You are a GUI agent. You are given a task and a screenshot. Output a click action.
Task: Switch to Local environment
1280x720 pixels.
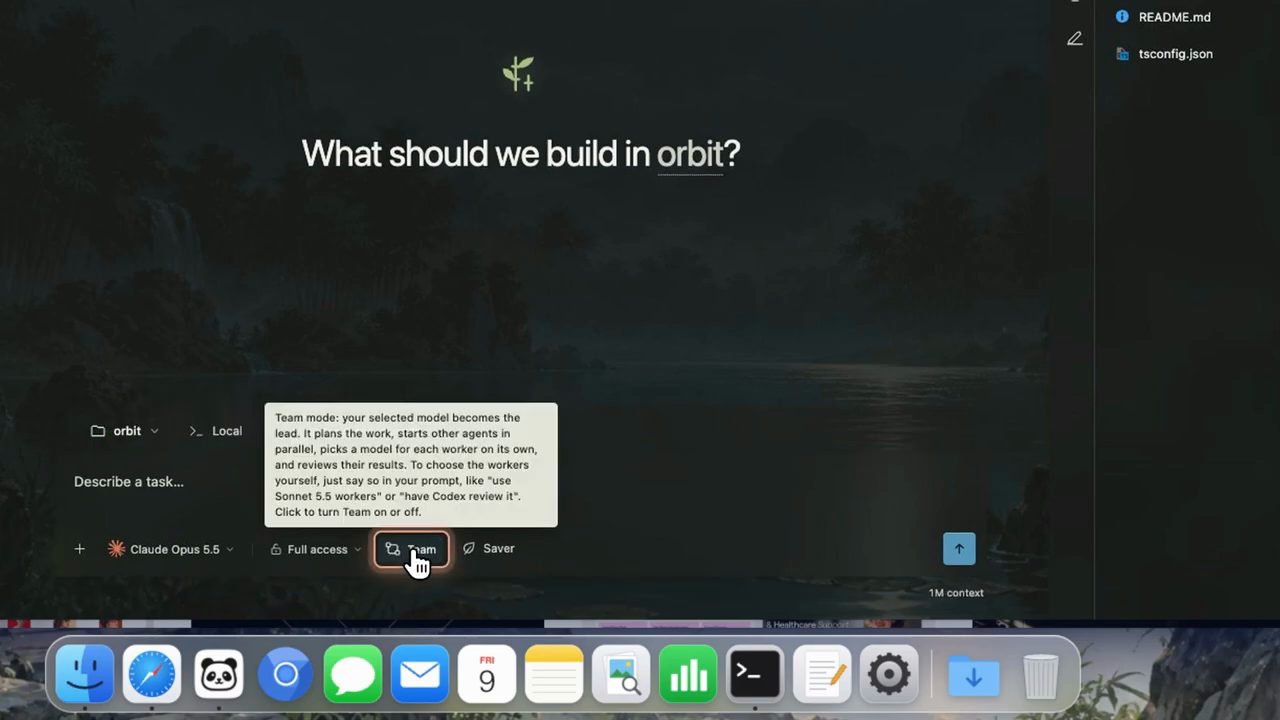(x=215, y=431)
